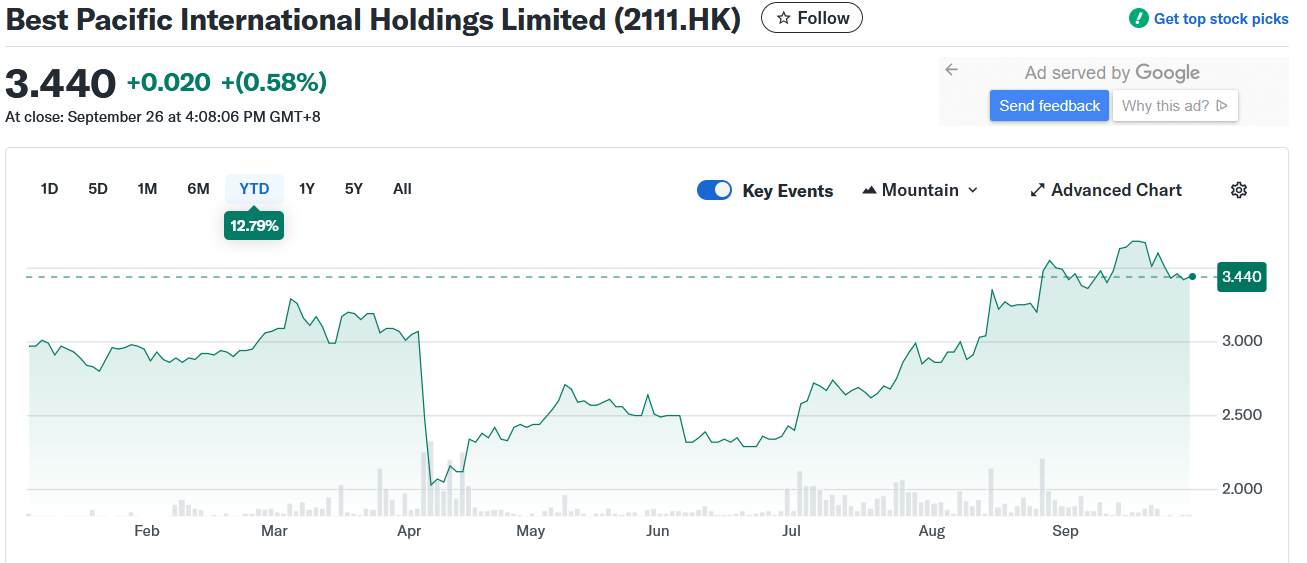The width and height of the screenshot is (1307, 563).
Task: Click the May label on chart axis
Action: pyautogui.click(x=531, y=531)
